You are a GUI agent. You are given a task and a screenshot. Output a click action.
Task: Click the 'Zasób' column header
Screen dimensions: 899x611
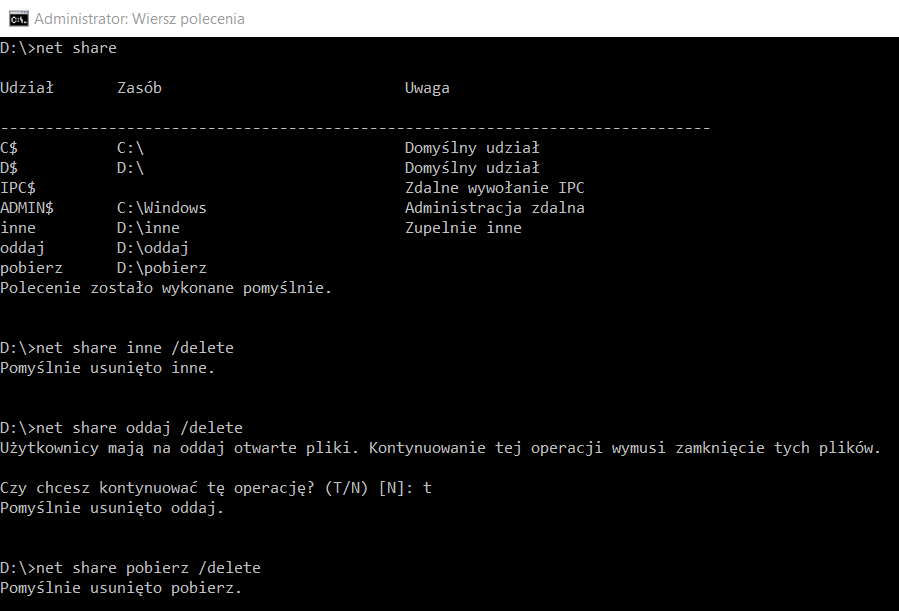[x=139, y=88]
